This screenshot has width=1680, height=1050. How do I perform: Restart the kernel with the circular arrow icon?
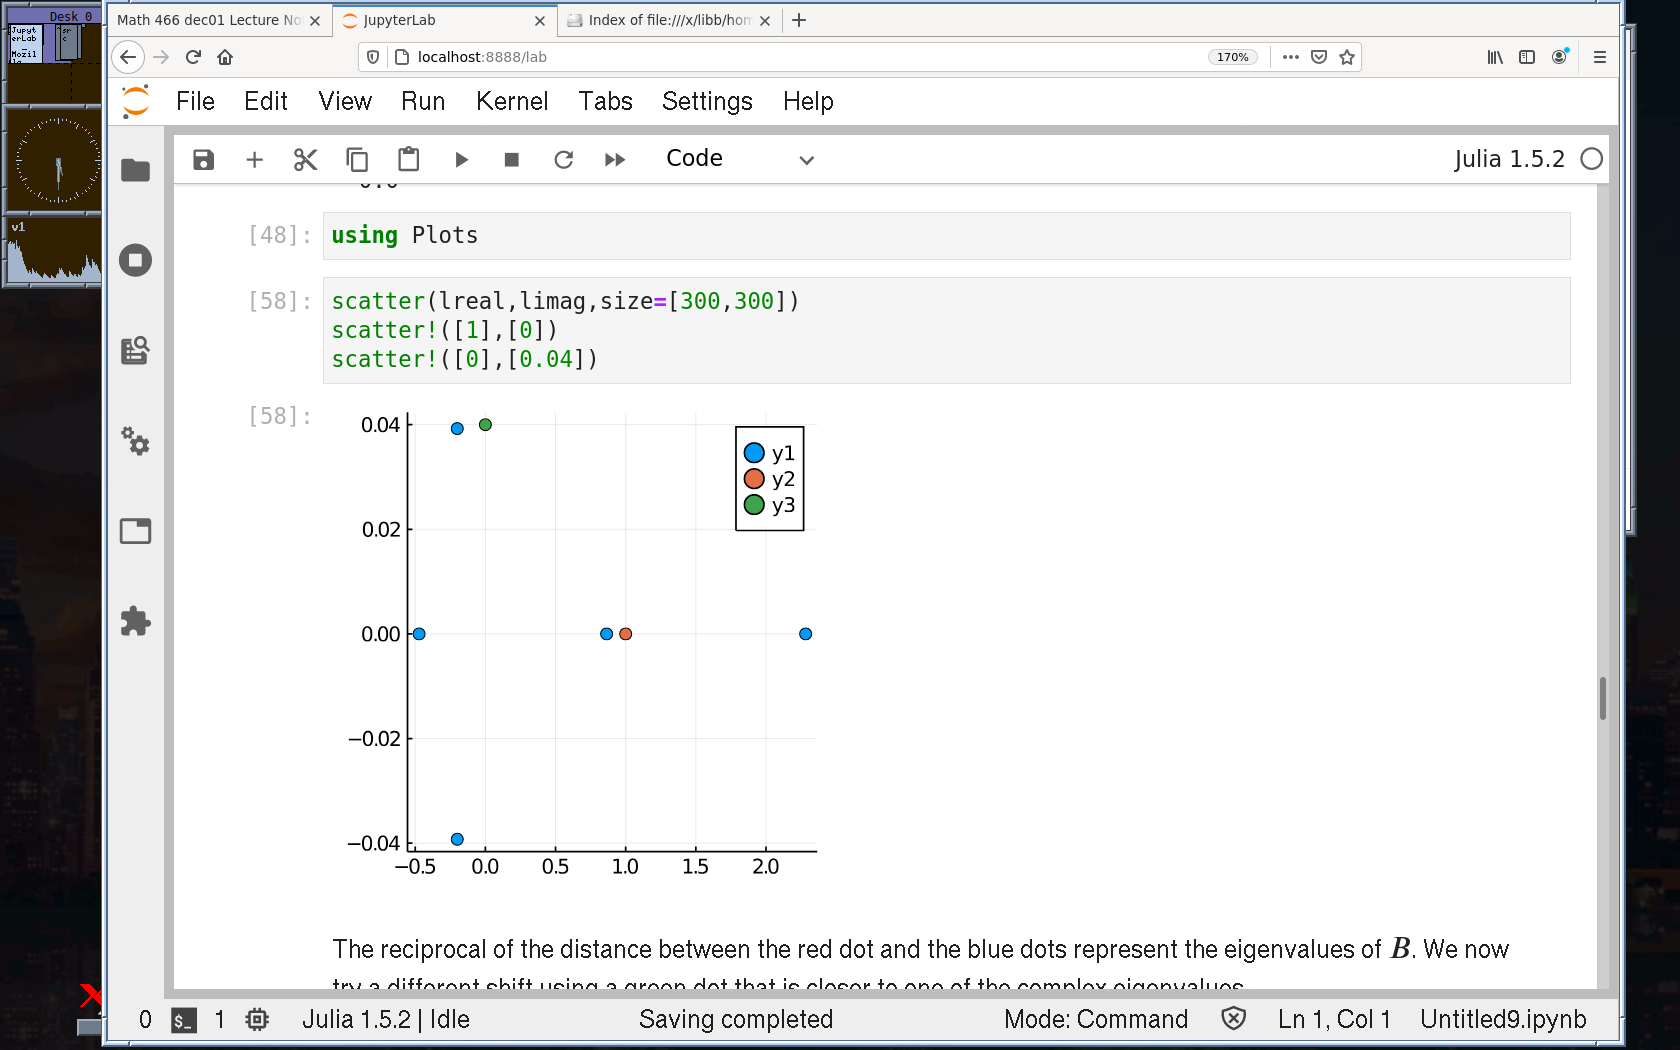click(563, 160)
